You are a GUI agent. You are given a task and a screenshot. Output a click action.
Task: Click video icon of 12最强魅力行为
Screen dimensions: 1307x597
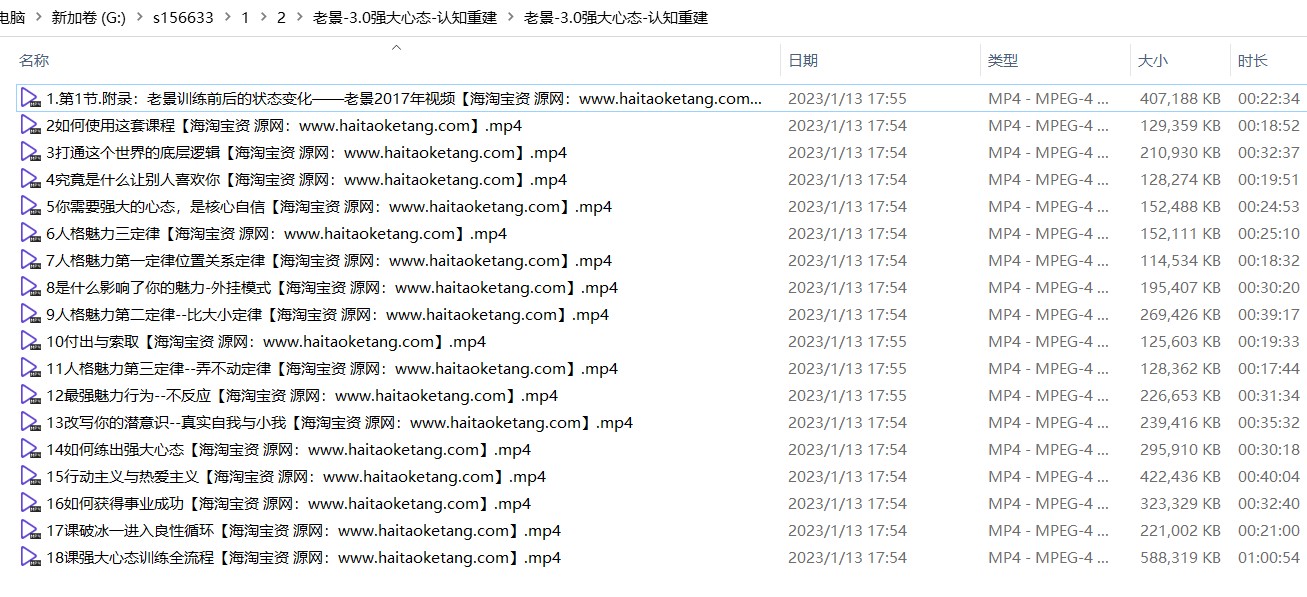[x=30, y=396]
